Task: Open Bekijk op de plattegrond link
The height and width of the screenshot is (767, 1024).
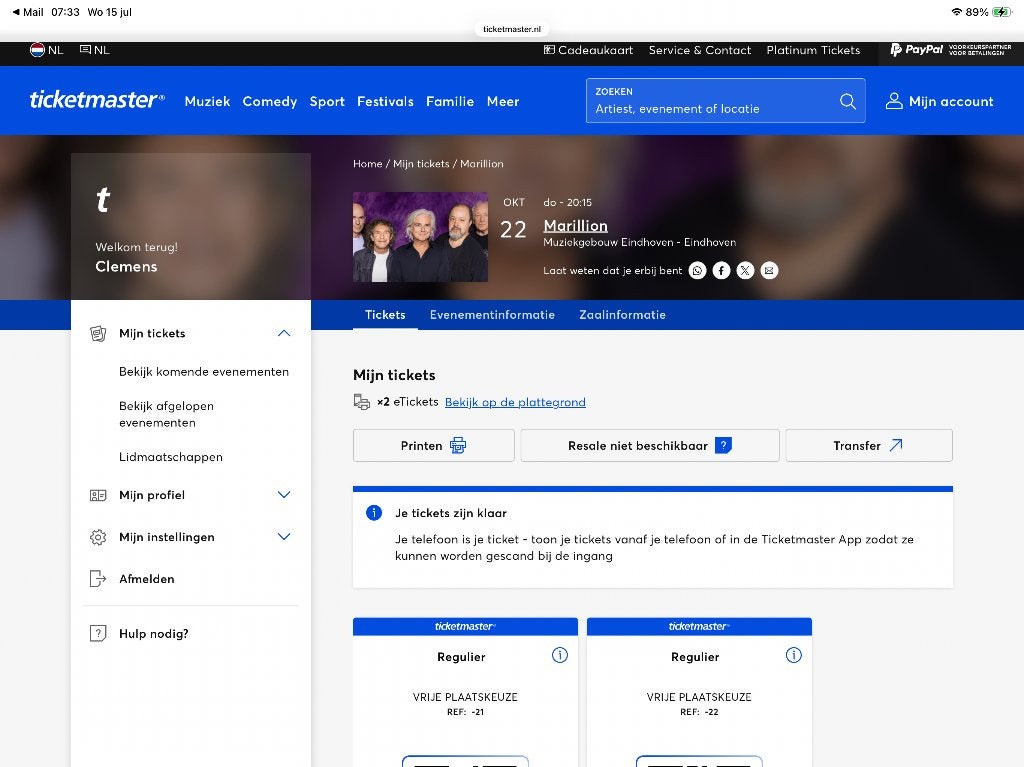Action: [515, 402]
